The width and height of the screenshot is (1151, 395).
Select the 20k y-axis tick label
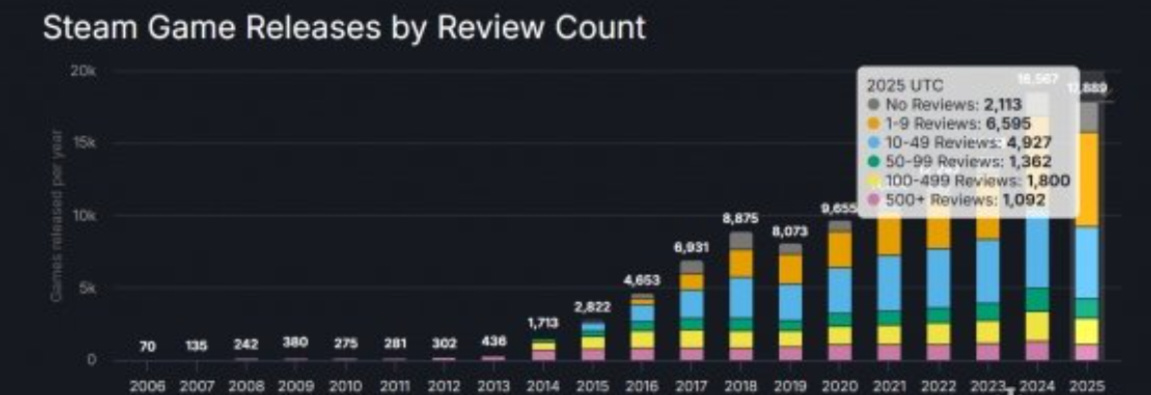point(85,71)
